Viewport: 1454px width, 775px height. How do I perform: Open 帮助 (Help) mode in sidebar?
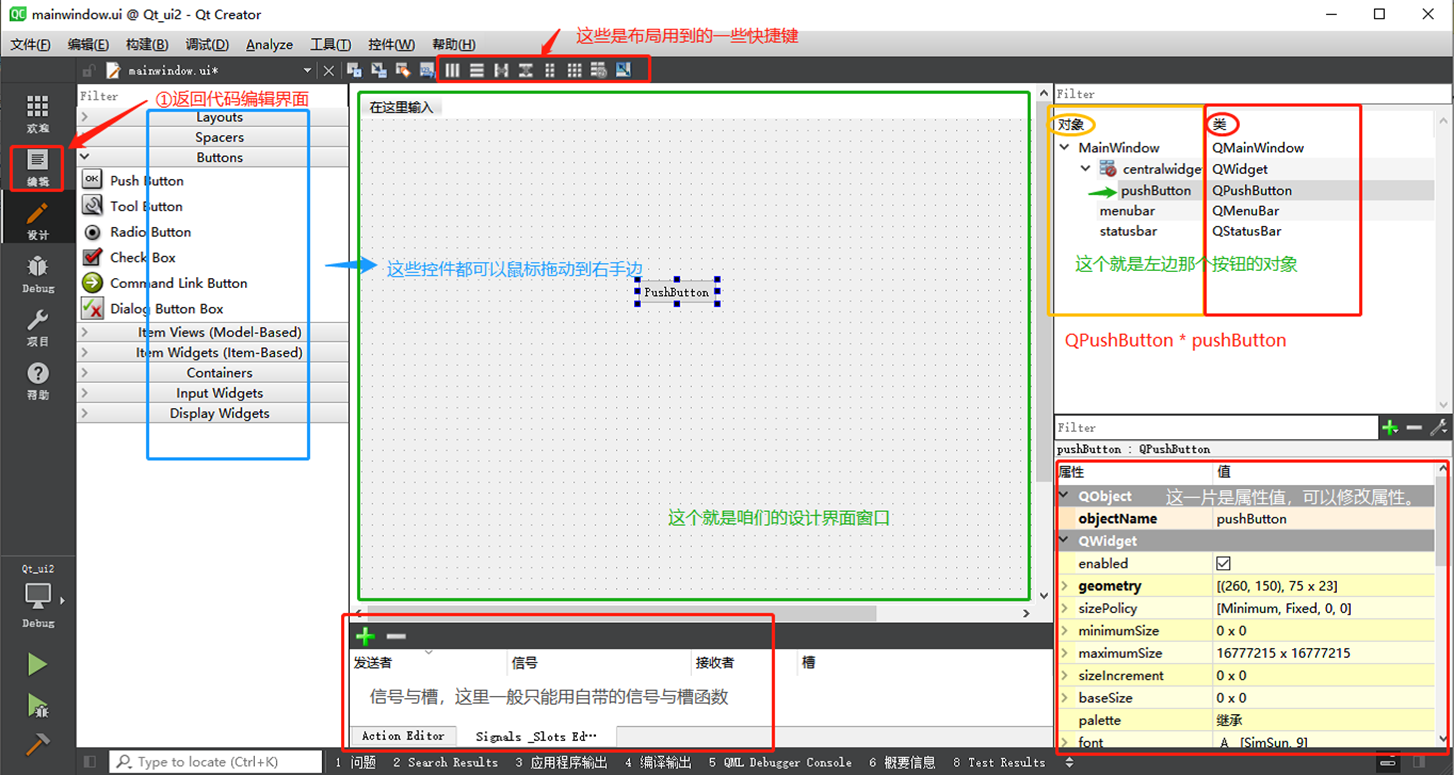tap(37, 381)
